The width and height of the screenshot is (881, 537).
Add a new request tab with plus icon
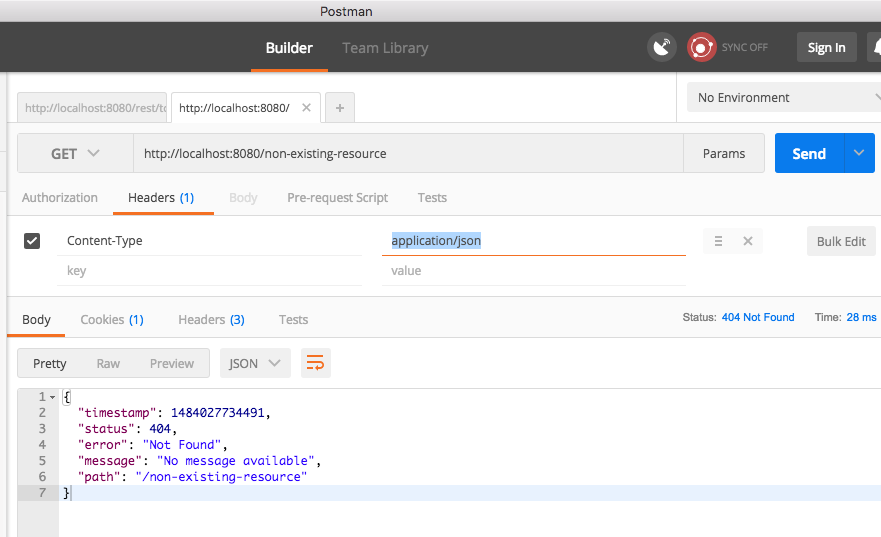point(340,108)
